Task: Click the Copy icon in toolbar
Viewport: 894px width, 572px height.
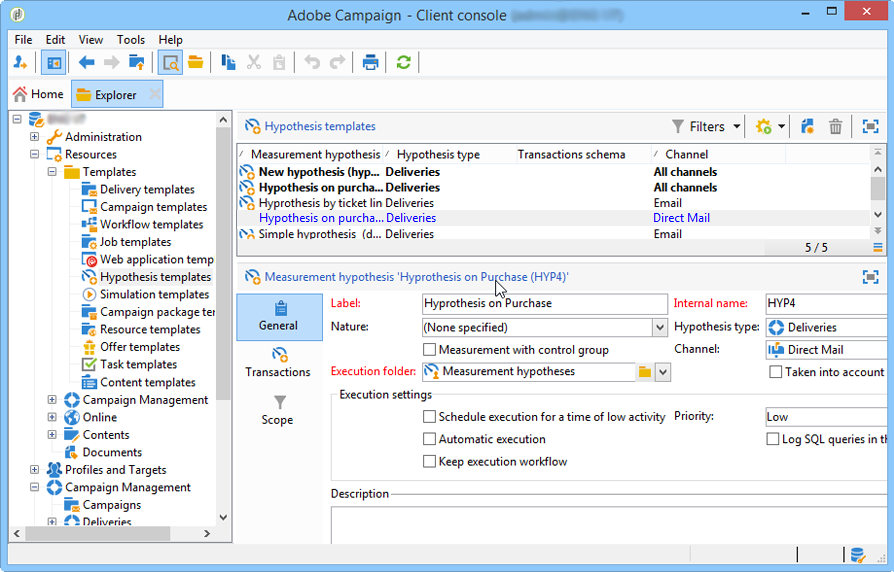Action: tap(228, 62)
